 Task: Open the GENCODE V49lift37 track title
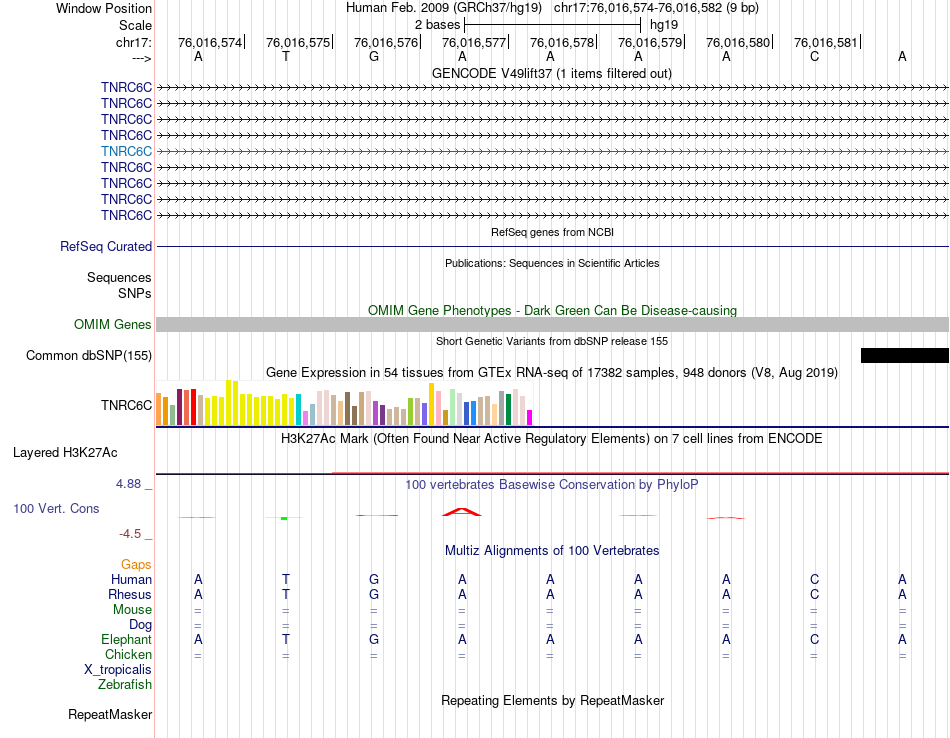point(551,73)
